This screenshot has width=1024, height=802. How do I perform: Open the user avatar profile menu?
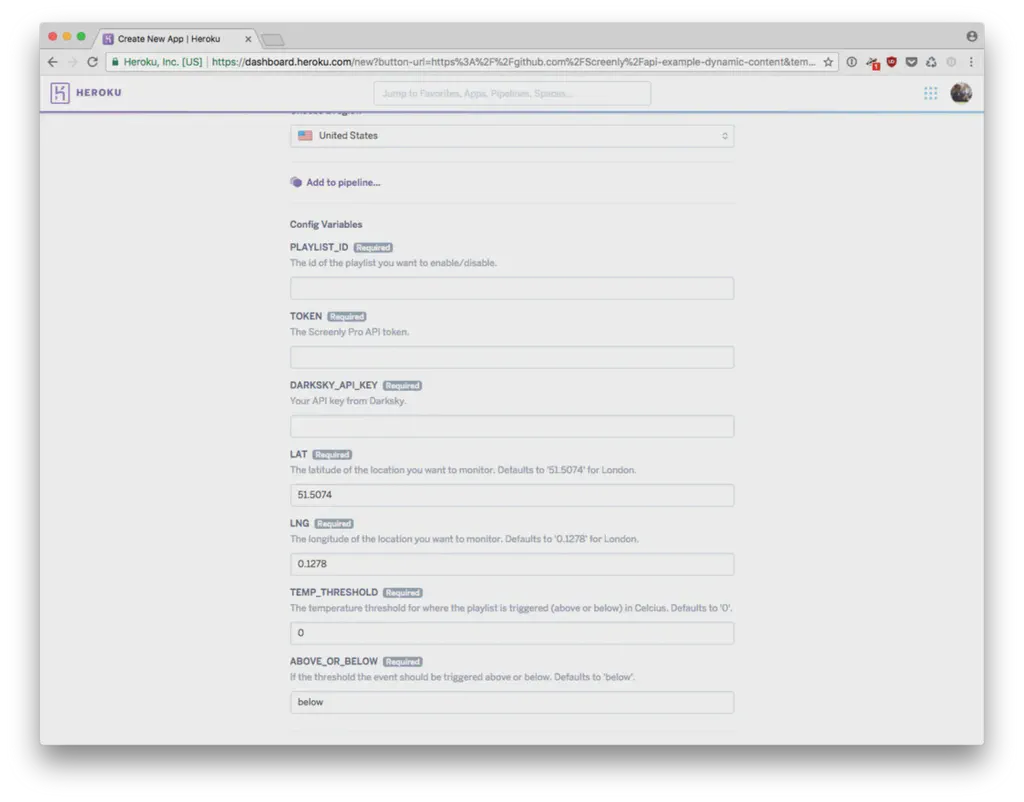pos(960,92)
